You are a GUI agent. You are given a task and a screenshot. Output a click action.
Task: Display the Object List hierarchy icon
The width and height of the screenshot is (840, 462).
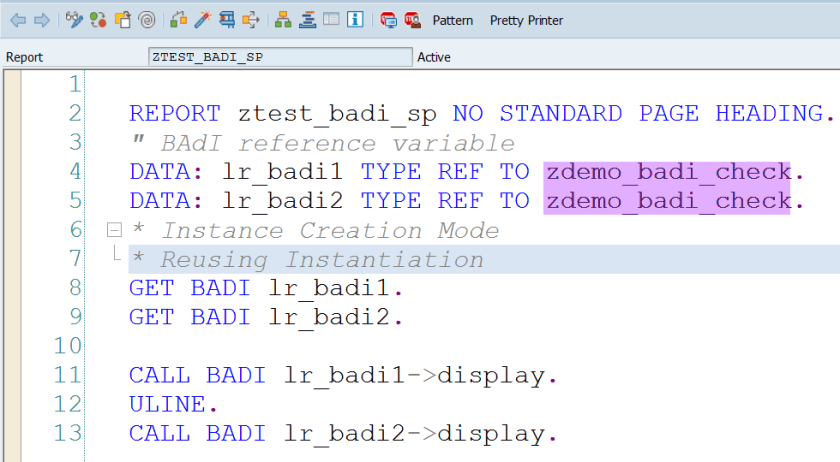pyautogui.click(x=283, y=20)
